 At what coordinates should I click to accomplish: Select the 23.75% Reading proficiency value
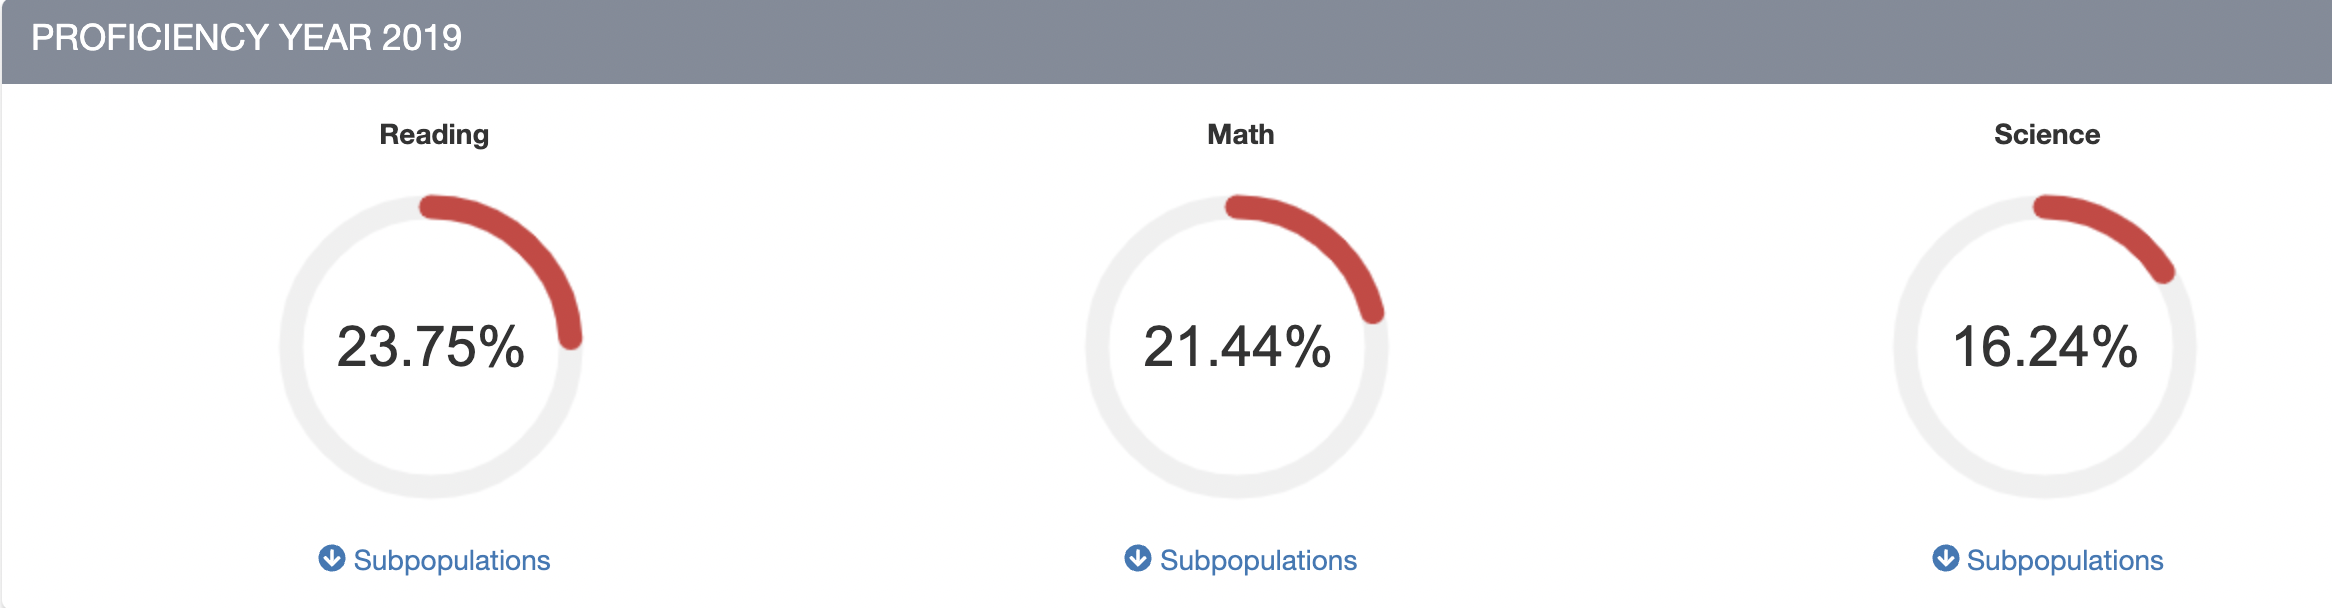tap(431, 347)
